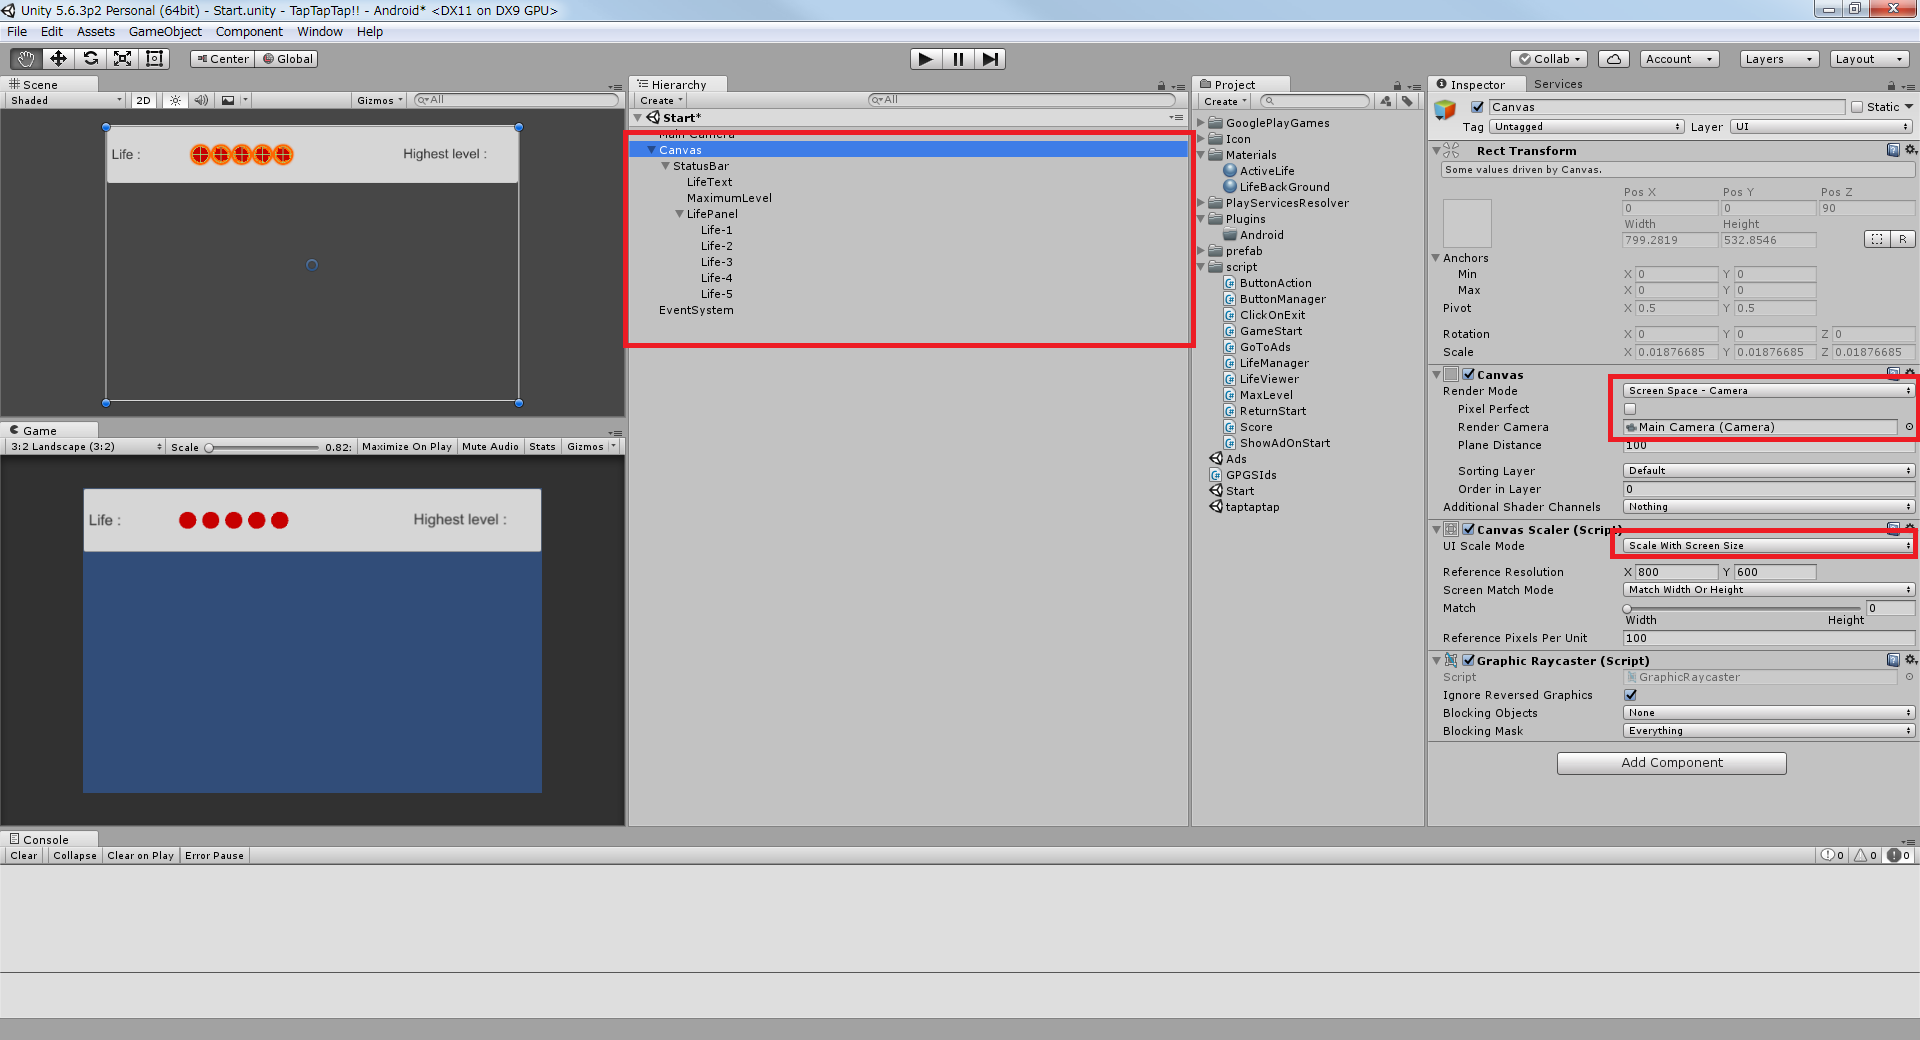The image size is (1920, 1040).
Task: Open Sorting Layer dropdown
Action: click(x=1768, y=471)
